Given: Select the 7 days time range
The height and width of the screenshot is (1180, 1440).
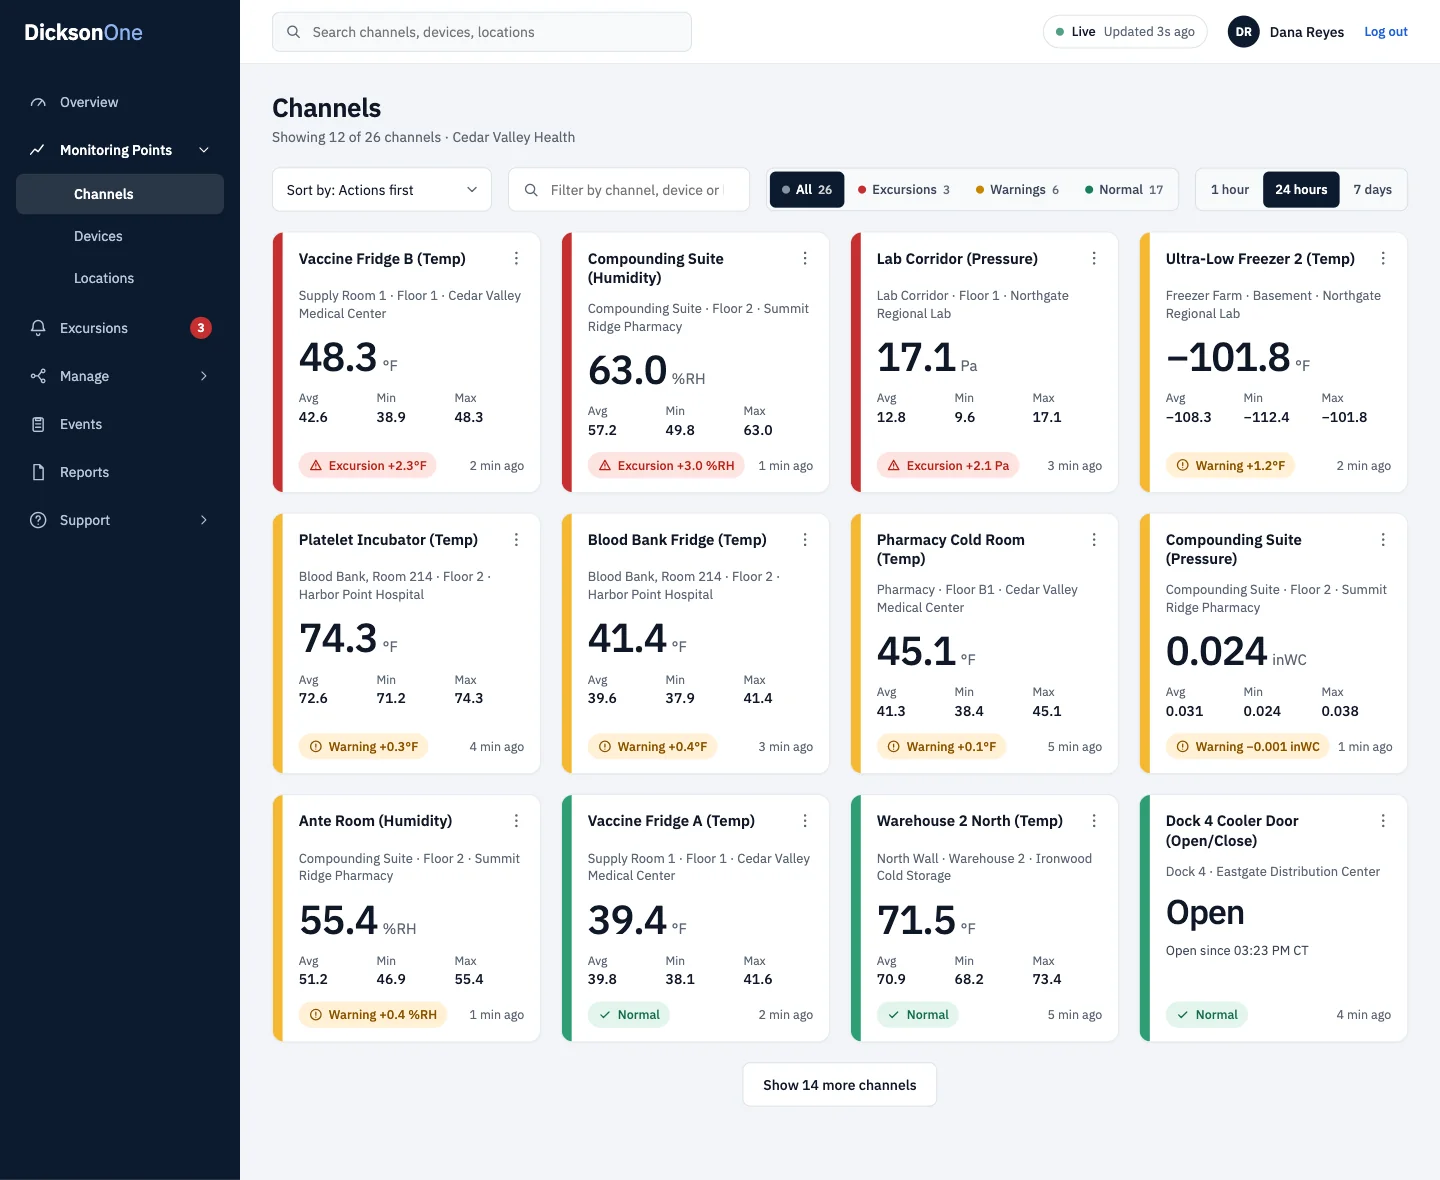Looking at the screenshot, I should (x=1372, y=190).
